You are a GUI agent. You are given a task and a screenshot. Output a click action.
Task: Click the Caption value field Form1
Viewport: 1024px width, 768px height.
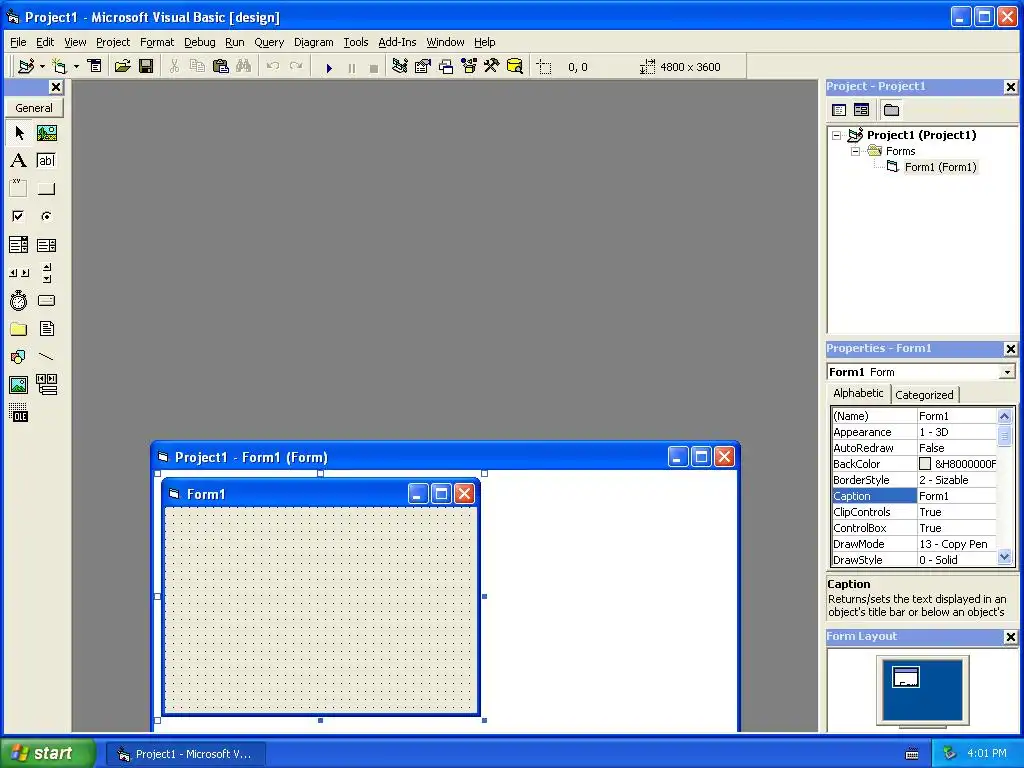[x=957, y=496]
